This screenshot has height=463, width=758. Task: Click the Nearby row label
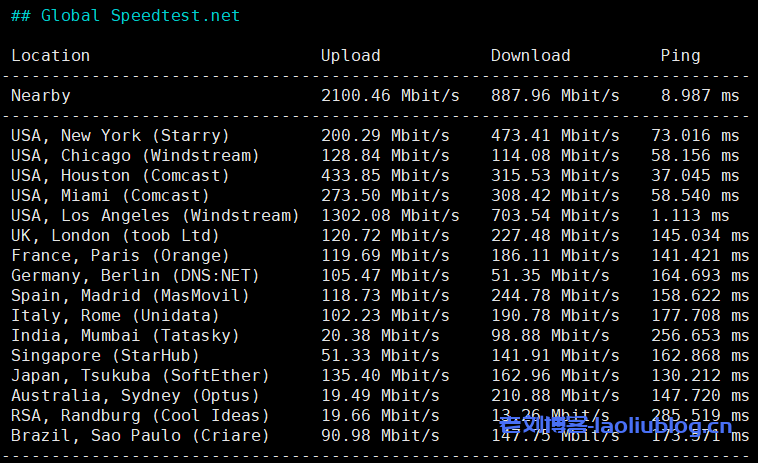[x=40, y=96]
